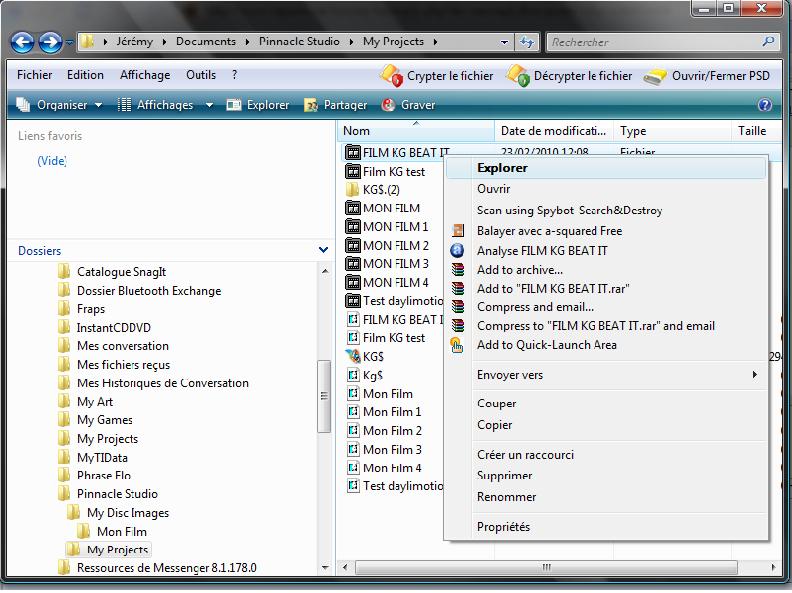The width and height of the screenshot is (792, 593).
Task: Click the KG$.(2) folder icon
Action: pos(353,190)
